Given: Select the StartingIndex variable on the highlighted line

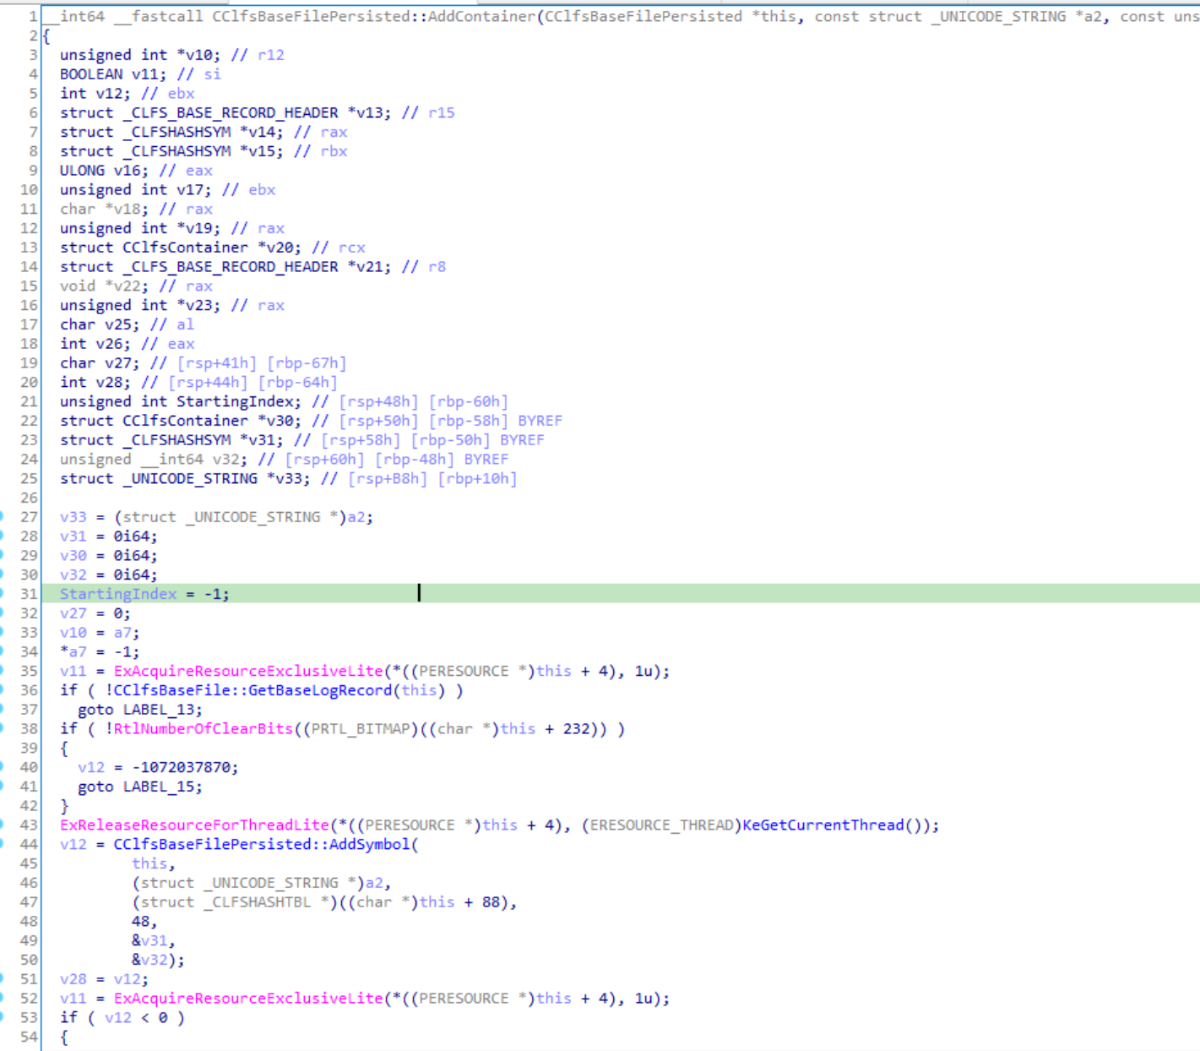Looking at the screenshot, I should tap(118, 594).
